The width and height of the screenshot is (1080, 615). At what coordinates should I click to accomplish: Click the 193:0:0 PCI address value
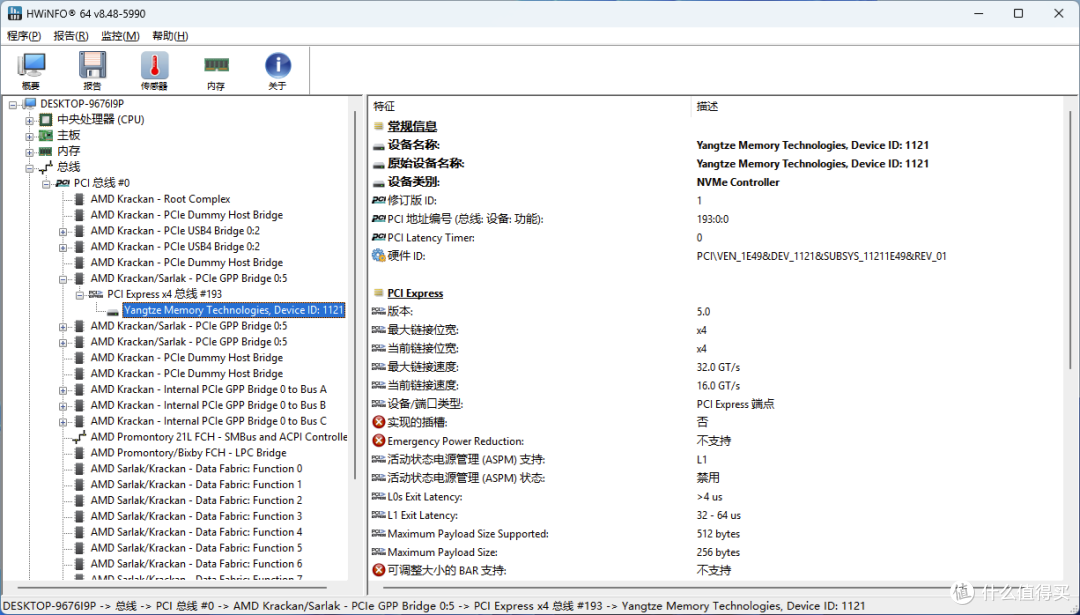pyautogui.click(x=712, y=219)
